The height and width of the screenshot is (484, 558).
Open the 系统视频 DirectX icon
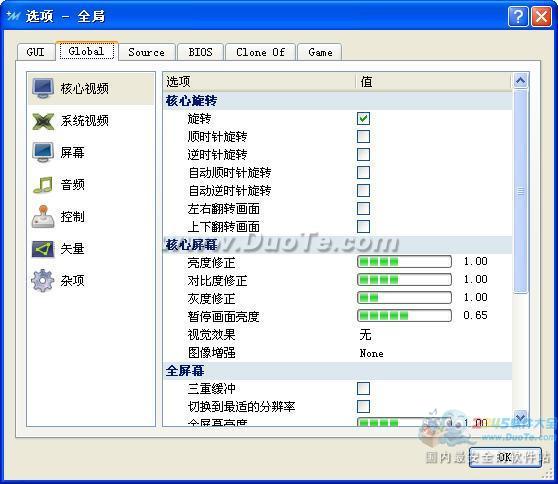point(43,121)
